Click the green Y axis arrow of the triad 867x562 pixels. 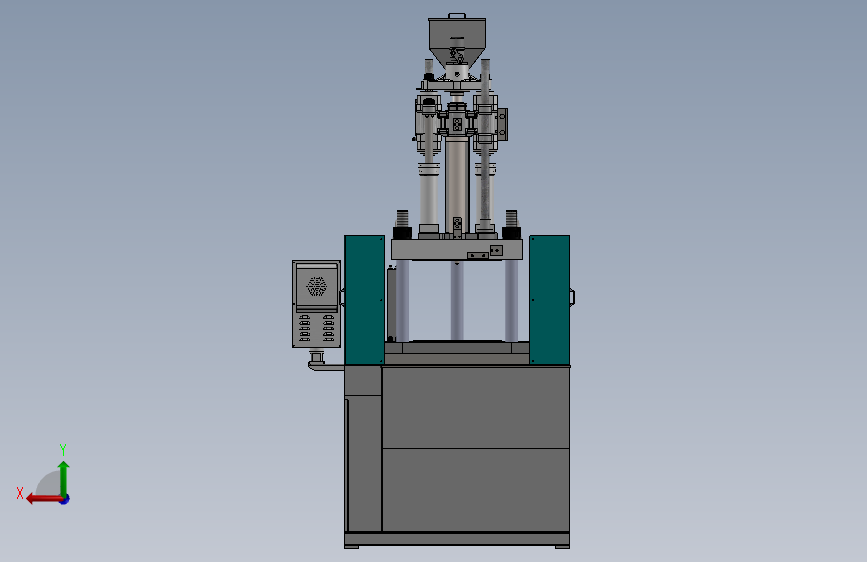[64, 478]
